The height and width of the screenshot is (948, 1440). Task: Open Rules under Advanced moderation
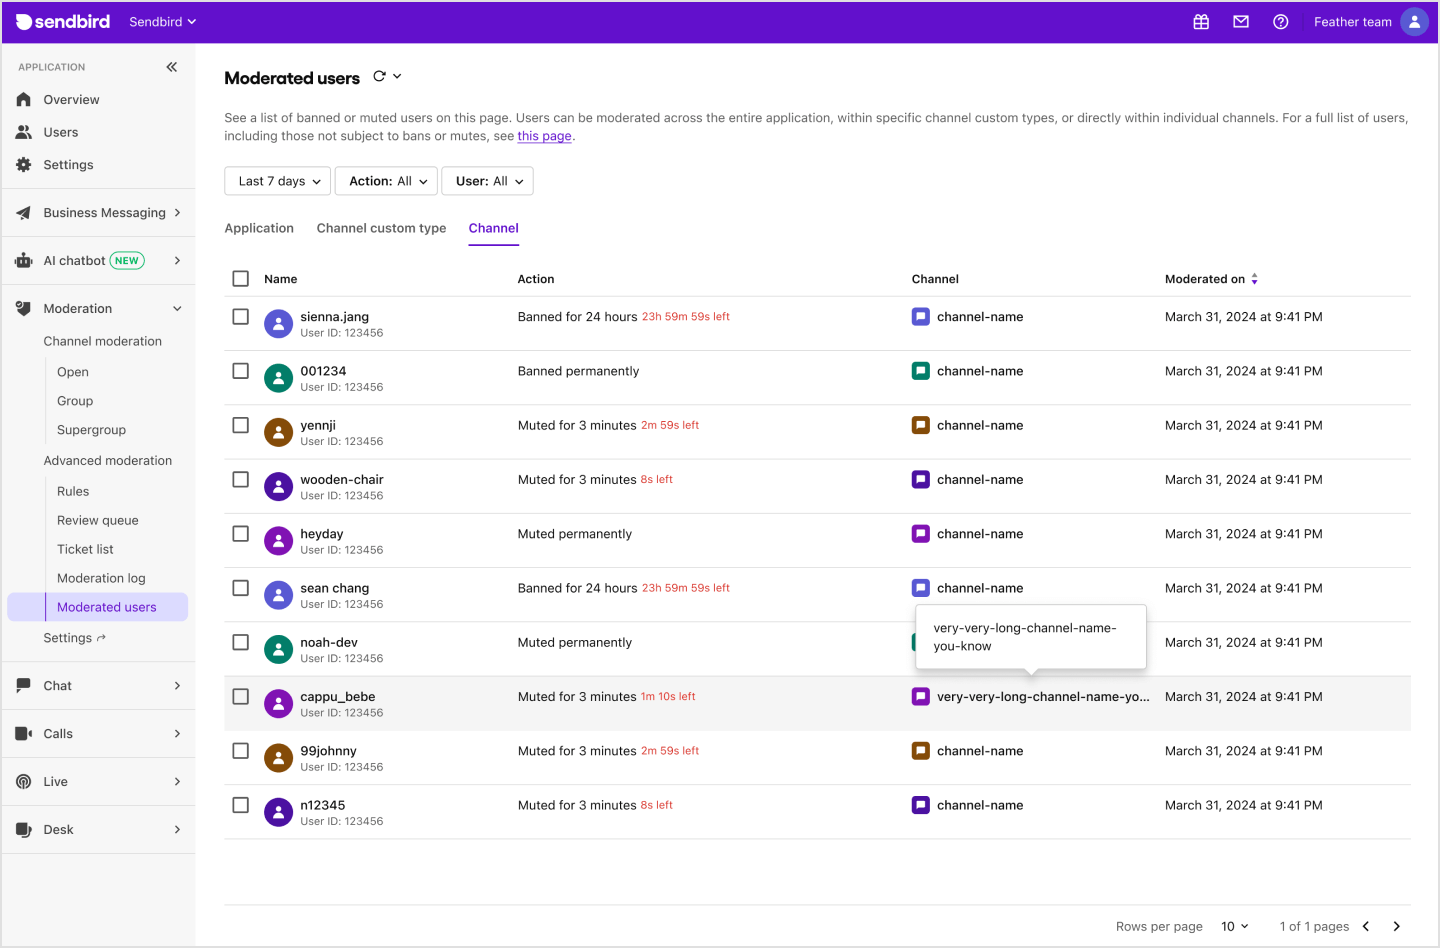click(x=73, y=491)
